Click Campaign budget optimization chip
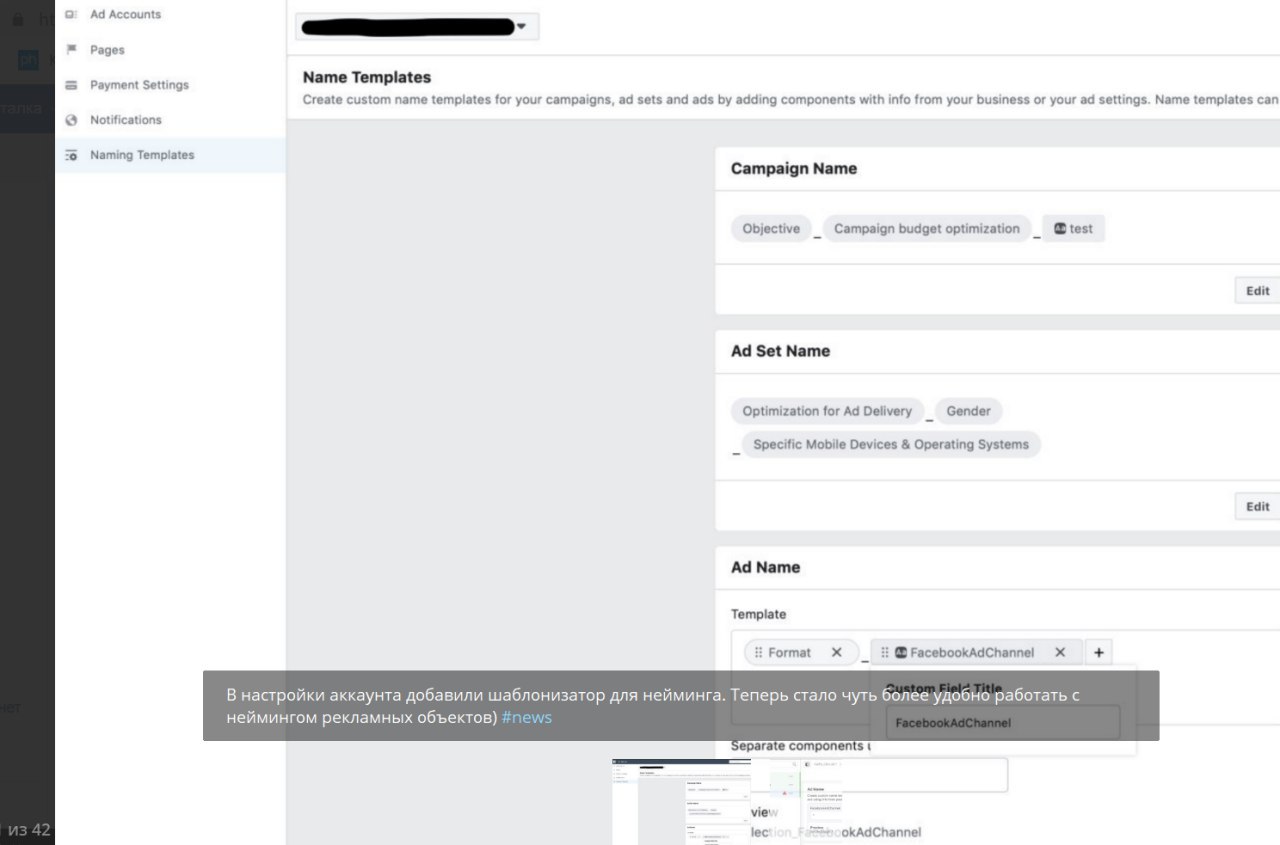 [x=927, y=229]
